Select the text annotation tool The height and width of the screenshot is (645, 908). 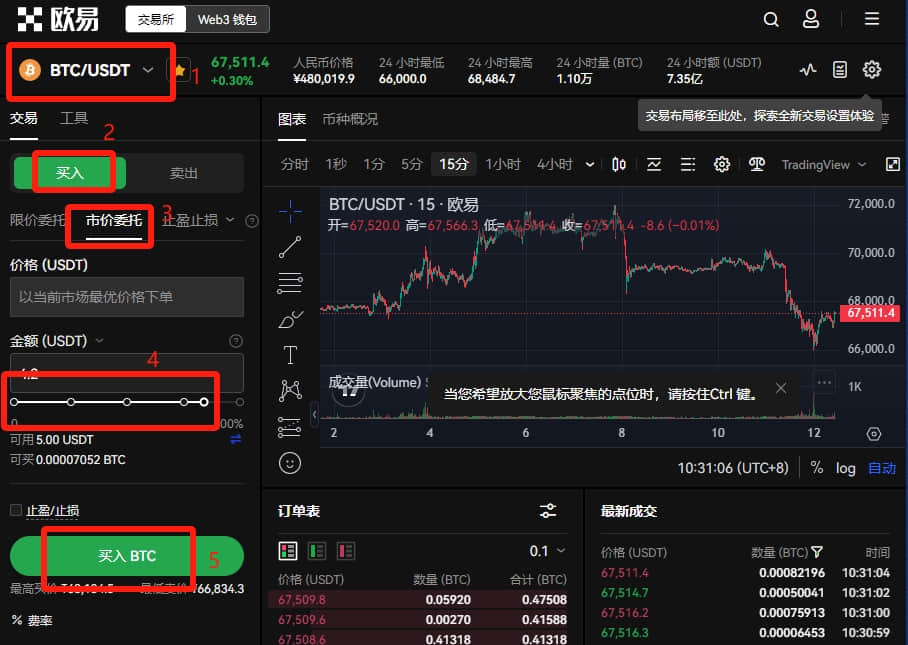[290, 354]
